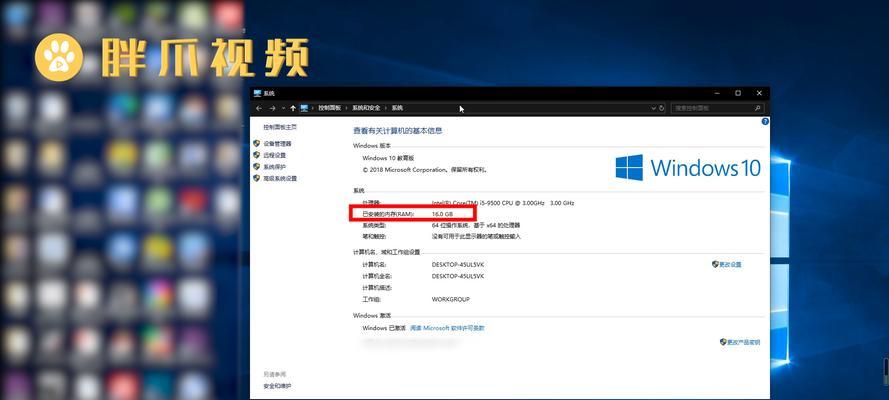Click the forward navigation arrow

(272, 108)
